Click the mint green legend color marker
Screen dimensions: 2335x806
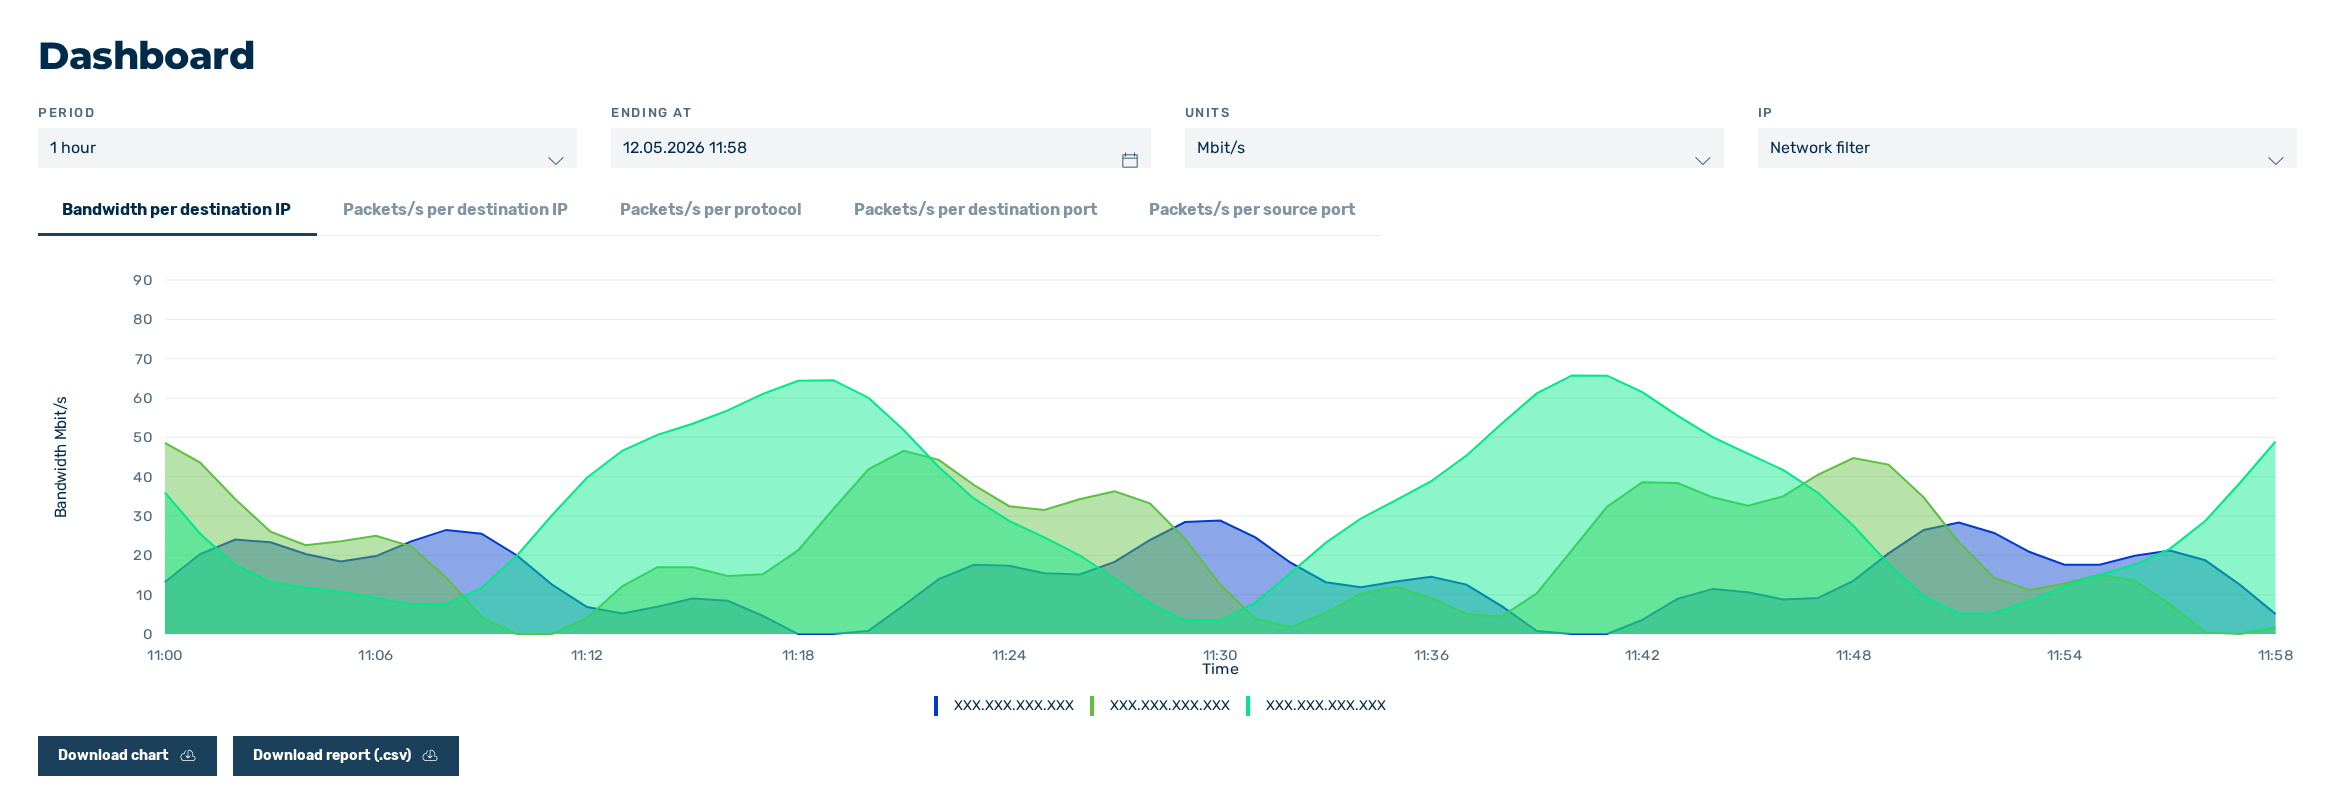1248,706
